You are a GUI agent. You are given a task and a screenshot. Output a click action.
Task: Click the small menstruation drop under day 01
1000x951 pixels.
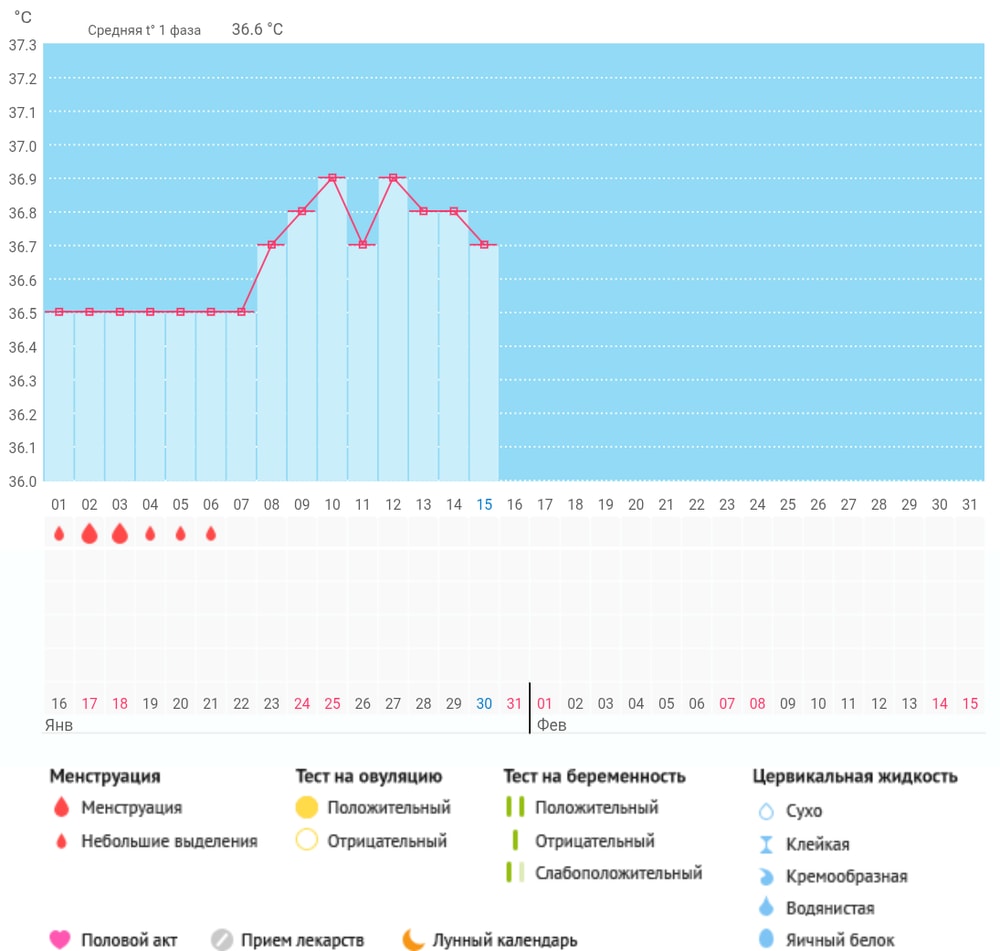coord(59,533)
